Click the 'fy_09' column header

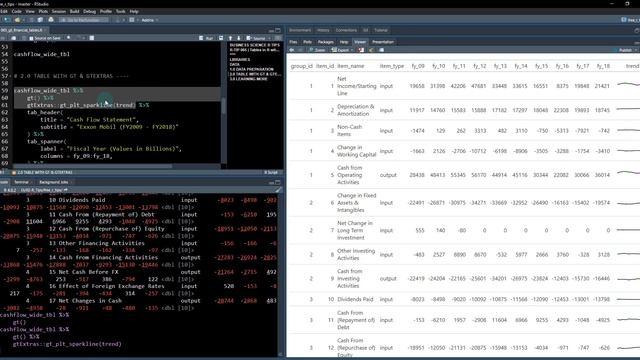pyautogui.click(x=418, y=66)
